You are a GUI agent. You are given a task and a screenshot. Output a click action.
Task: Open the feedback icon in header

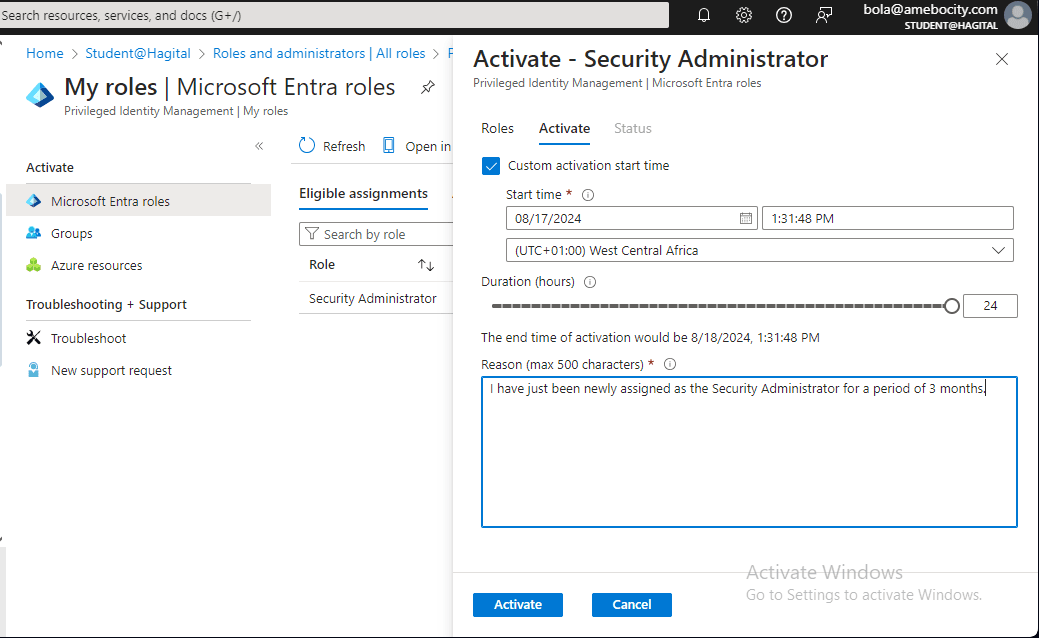tap(824, 15)
